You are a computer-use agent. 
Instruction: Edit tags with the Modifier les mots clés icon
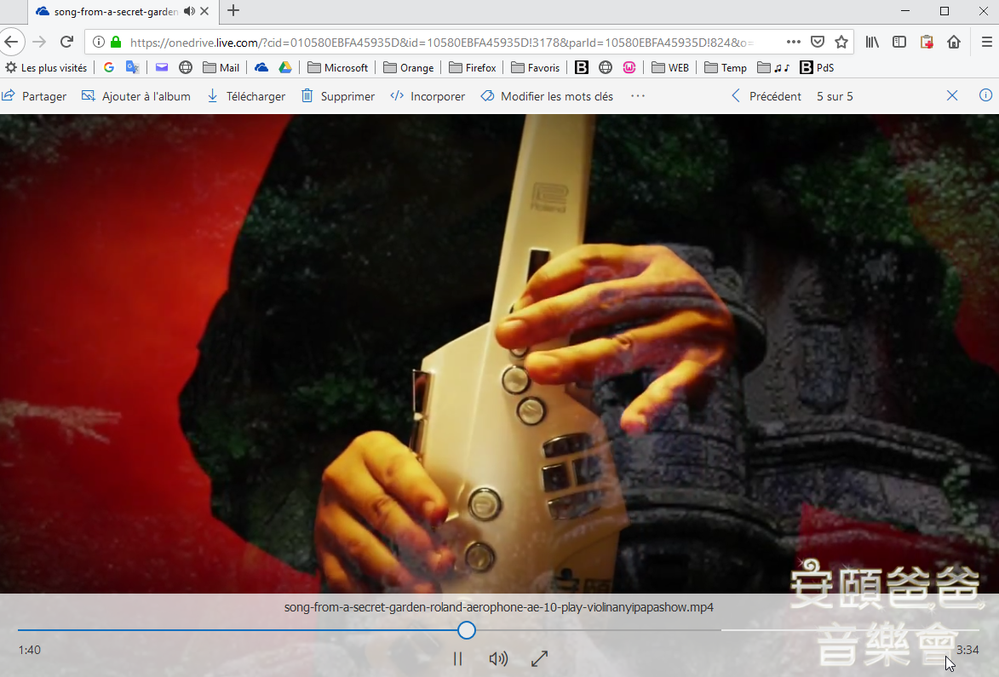point(486,96)
